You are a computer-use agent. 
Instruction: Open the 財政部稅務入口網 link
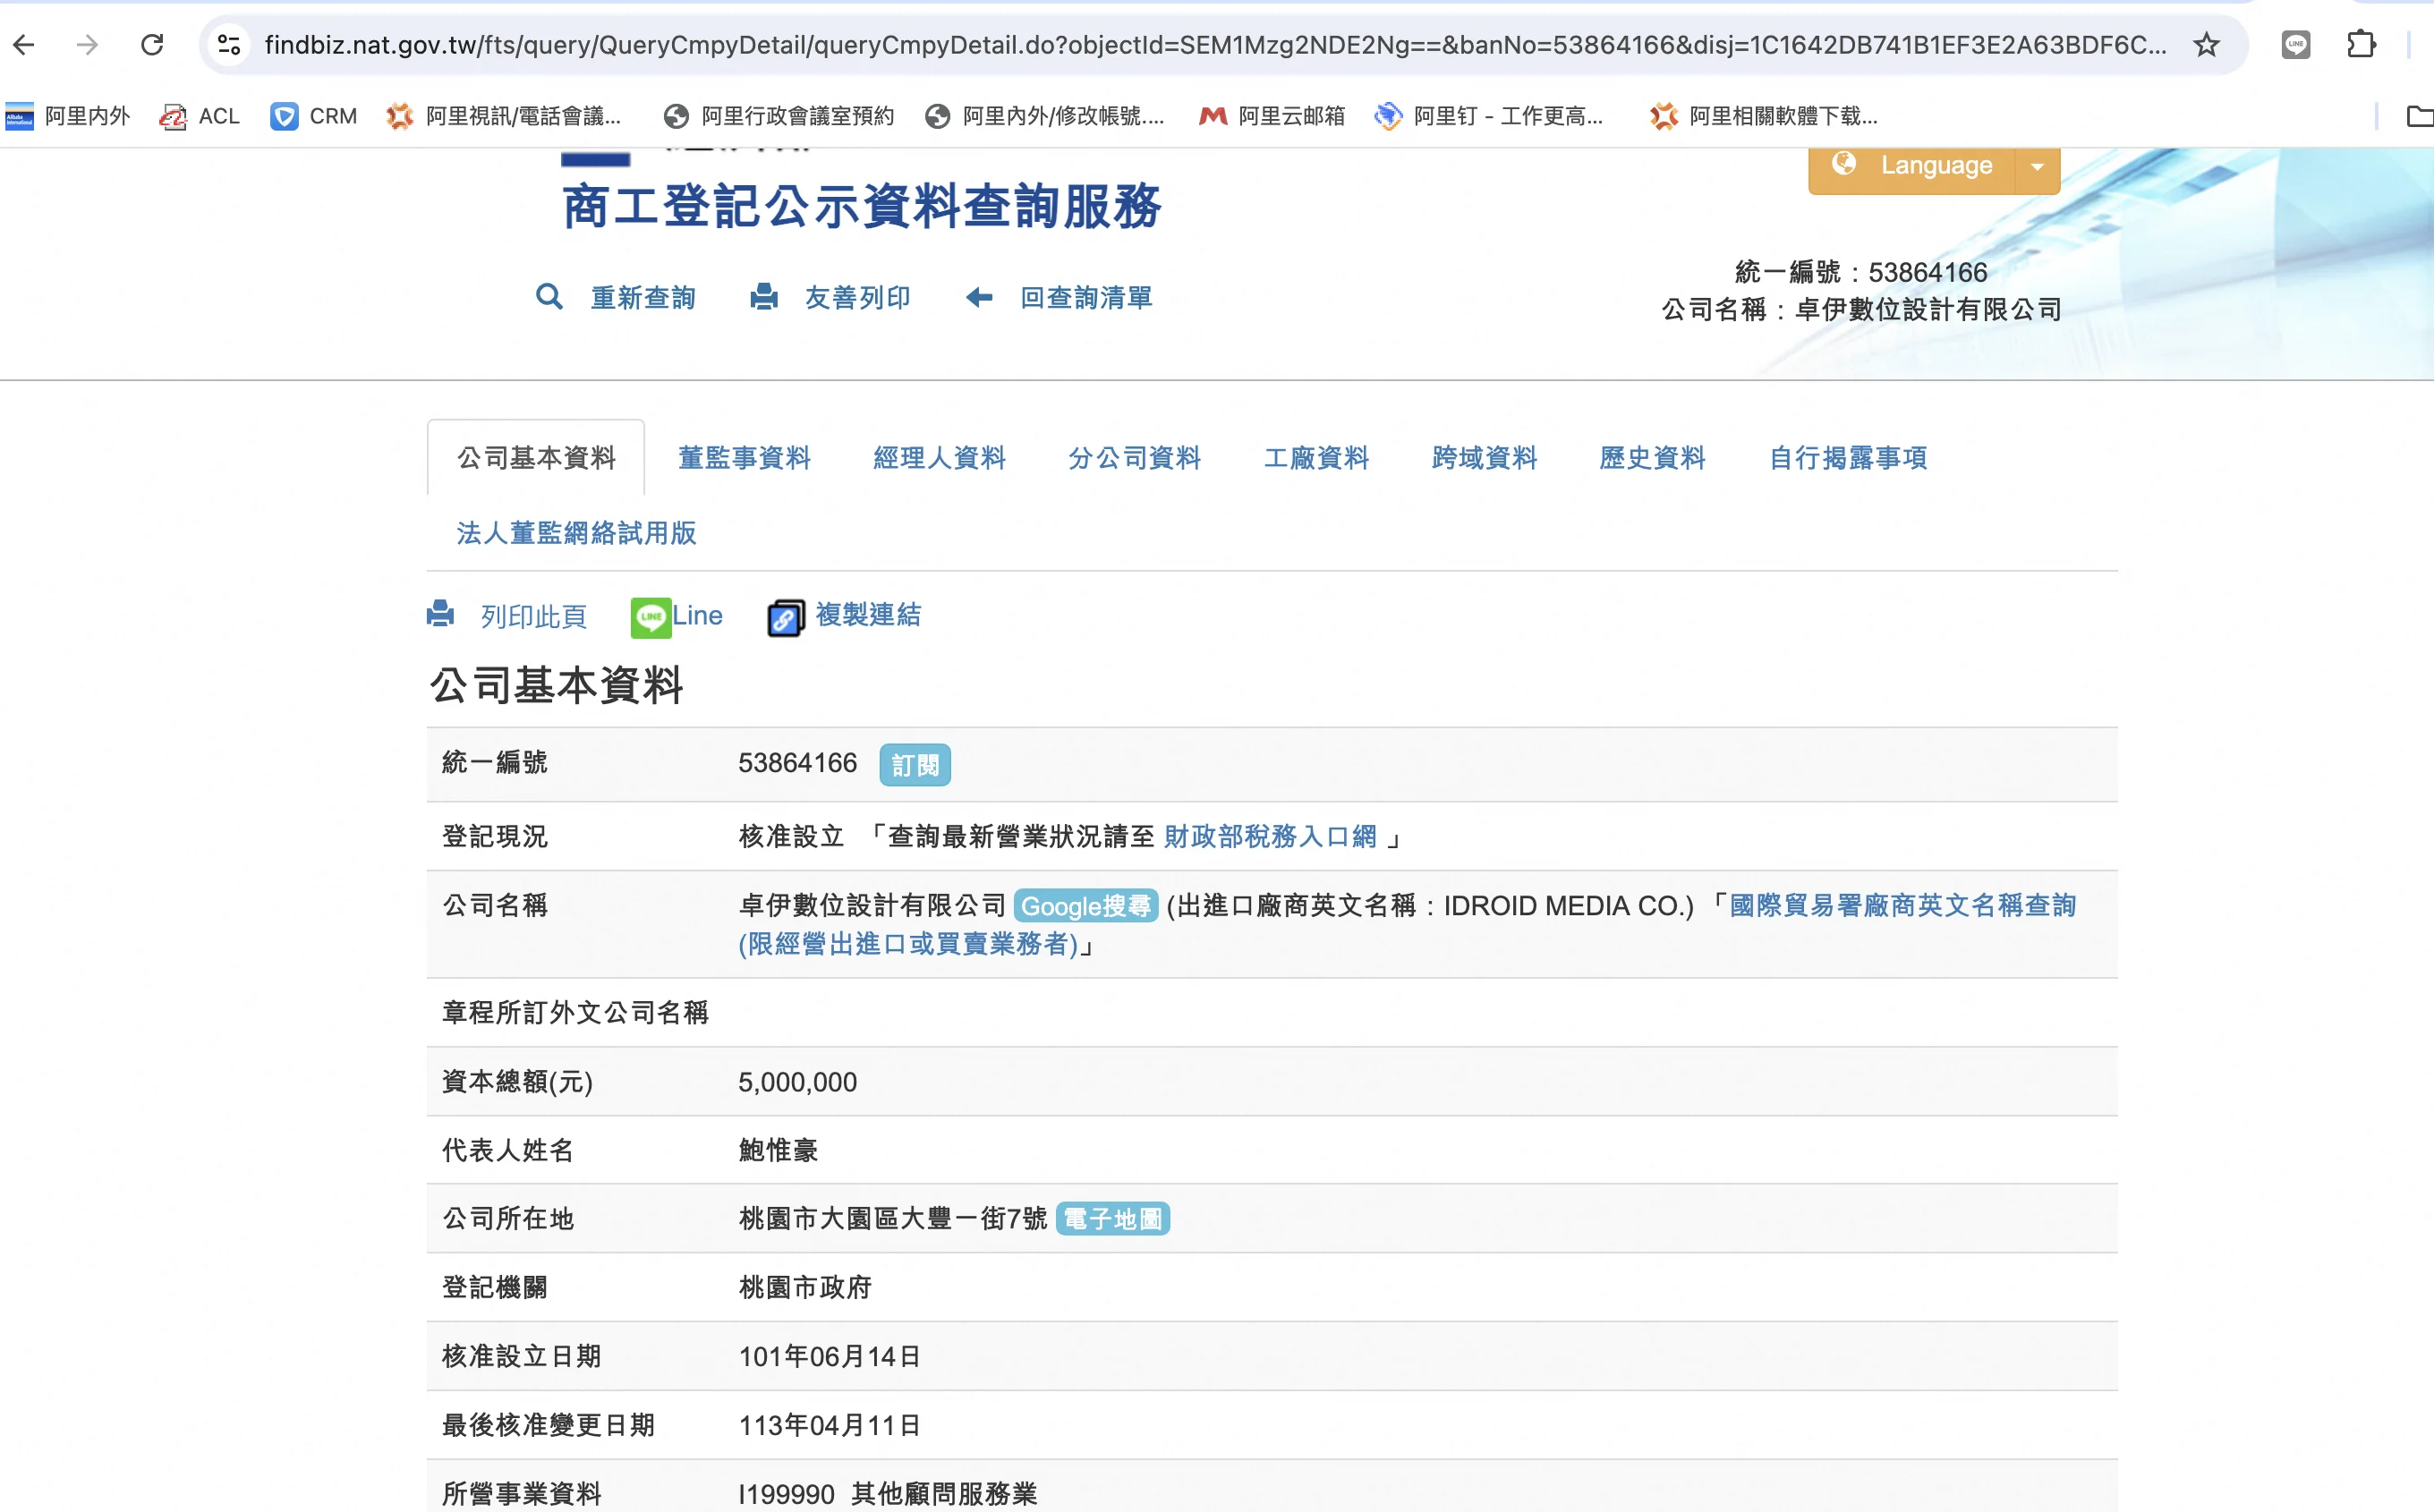click(x=1270, y=836)
